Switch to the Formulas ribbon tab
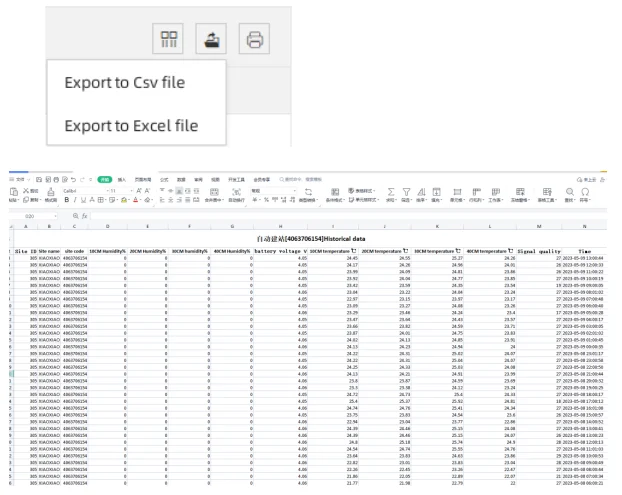Viewport: 622px width, 495px height. 164,180
